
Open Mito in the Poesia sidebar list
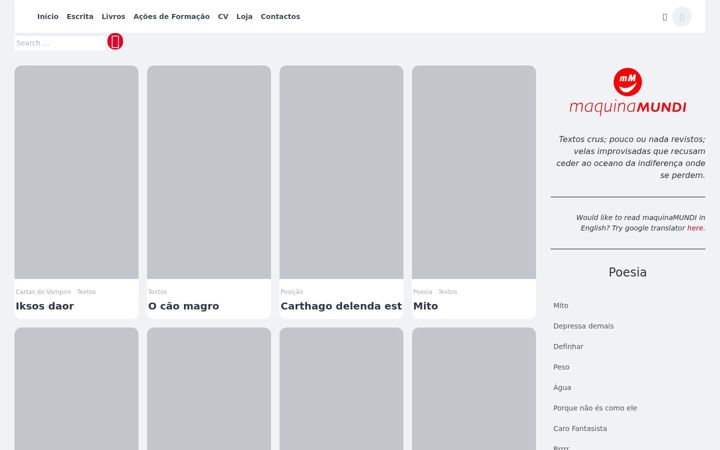coord(561,305)
